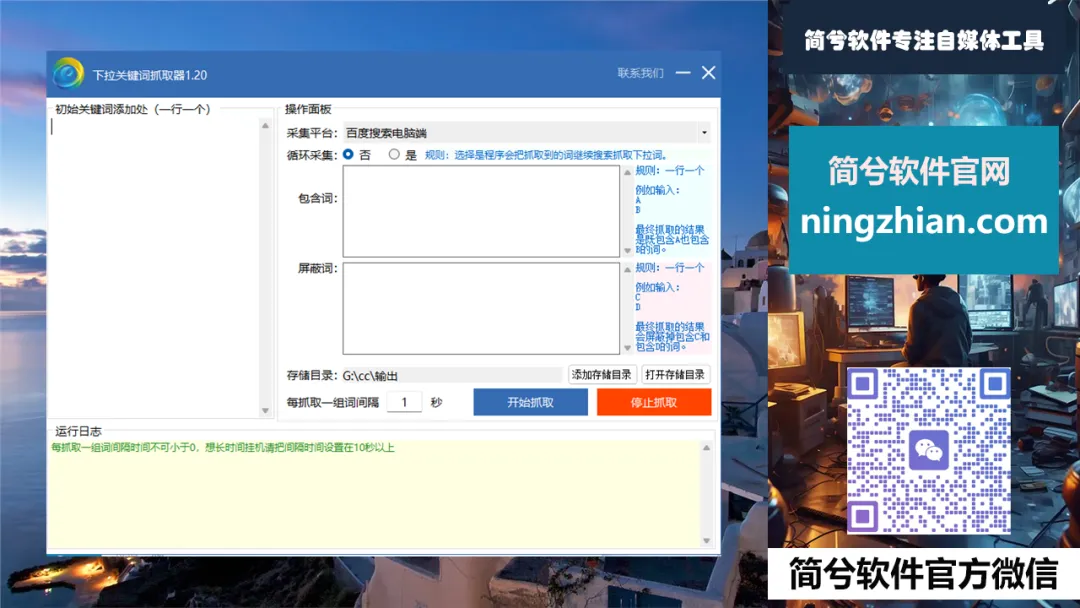Viewport: 1080px width, 608px height.
Task: Click 屏蔽词 scrollbar down arrow
Action: (x=627, y=348)
